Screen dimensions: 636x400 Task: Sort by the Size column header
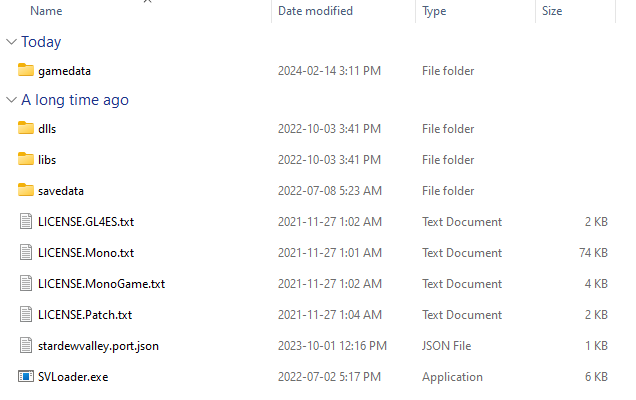552,11
